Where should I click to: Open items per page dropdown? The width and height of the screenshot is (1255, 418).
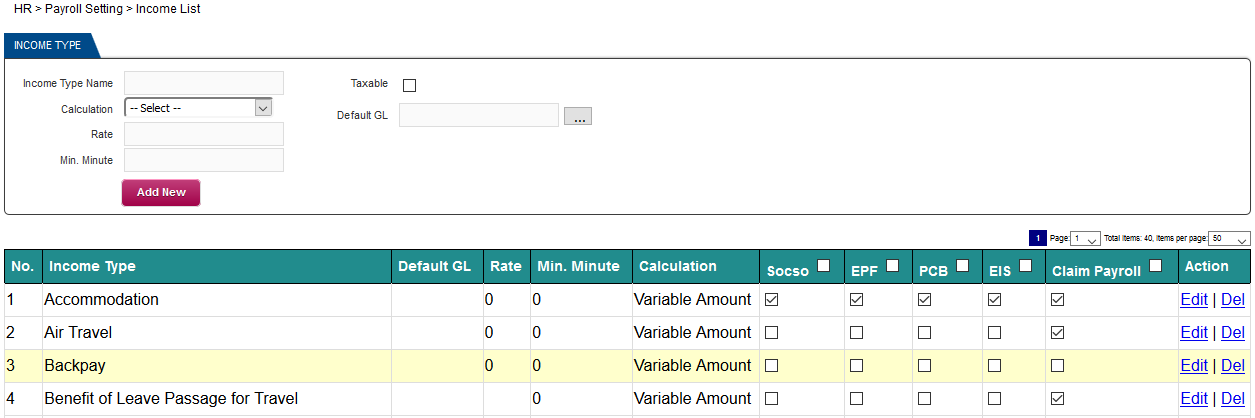click(x=1229, y=239)
